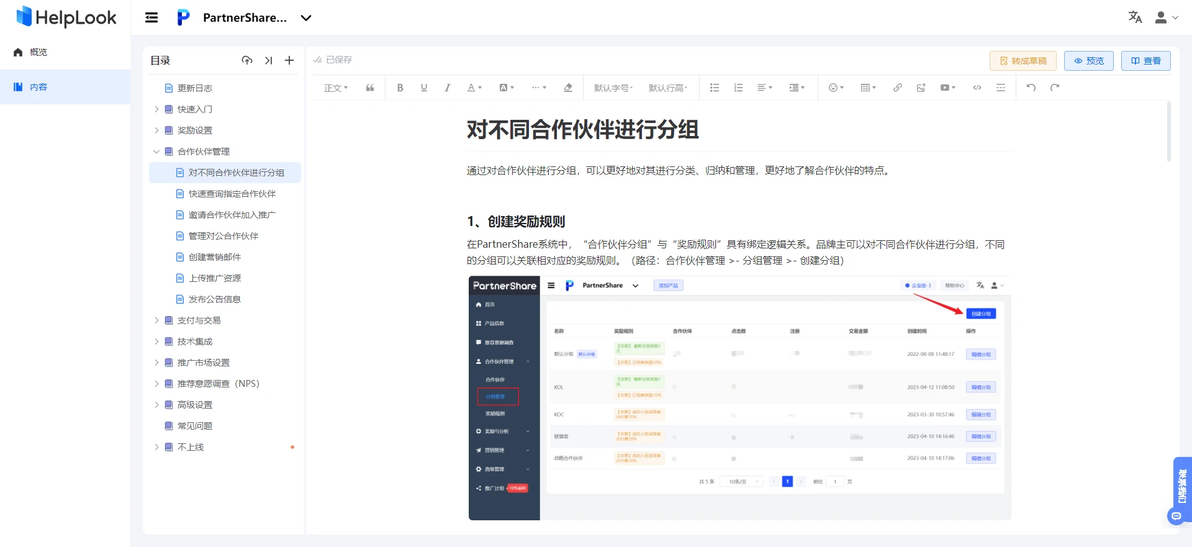Viewport: 1192px width, 547px height.
Task: Open the 默认行高 line height dropdown
Action: (667, 88)
